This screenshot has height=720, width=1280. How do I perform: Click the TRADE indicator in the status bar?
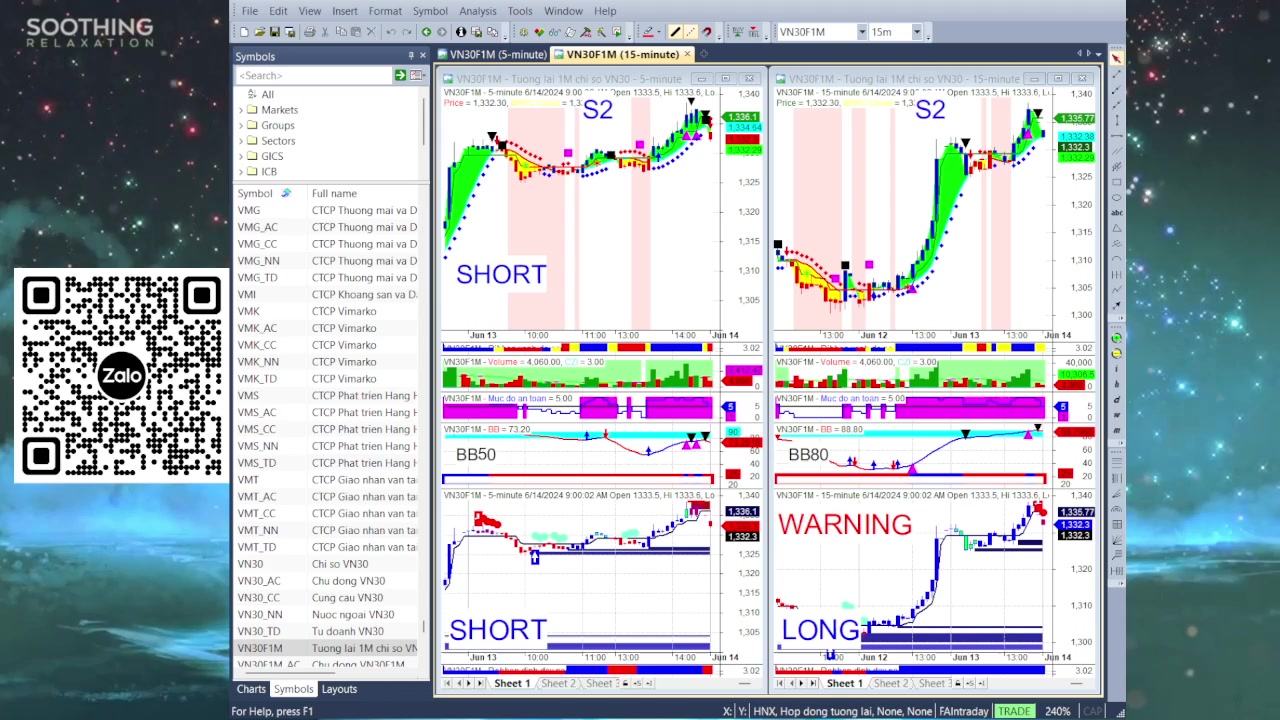1014,711
